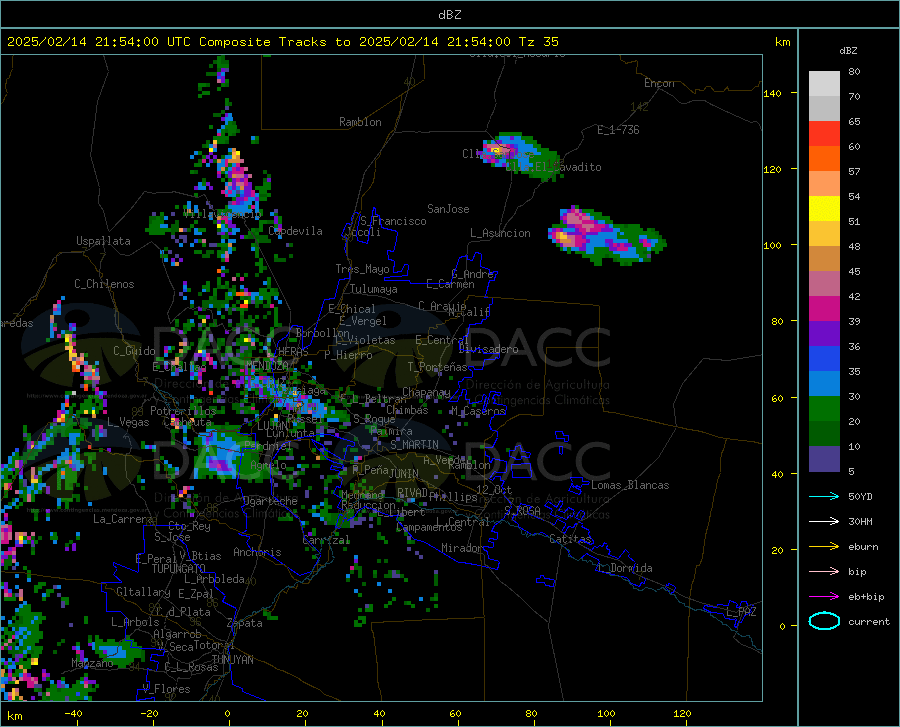This screenshot has height=727, width=900.
Task: Click the 50YD legend label
Action: [860, 496]
